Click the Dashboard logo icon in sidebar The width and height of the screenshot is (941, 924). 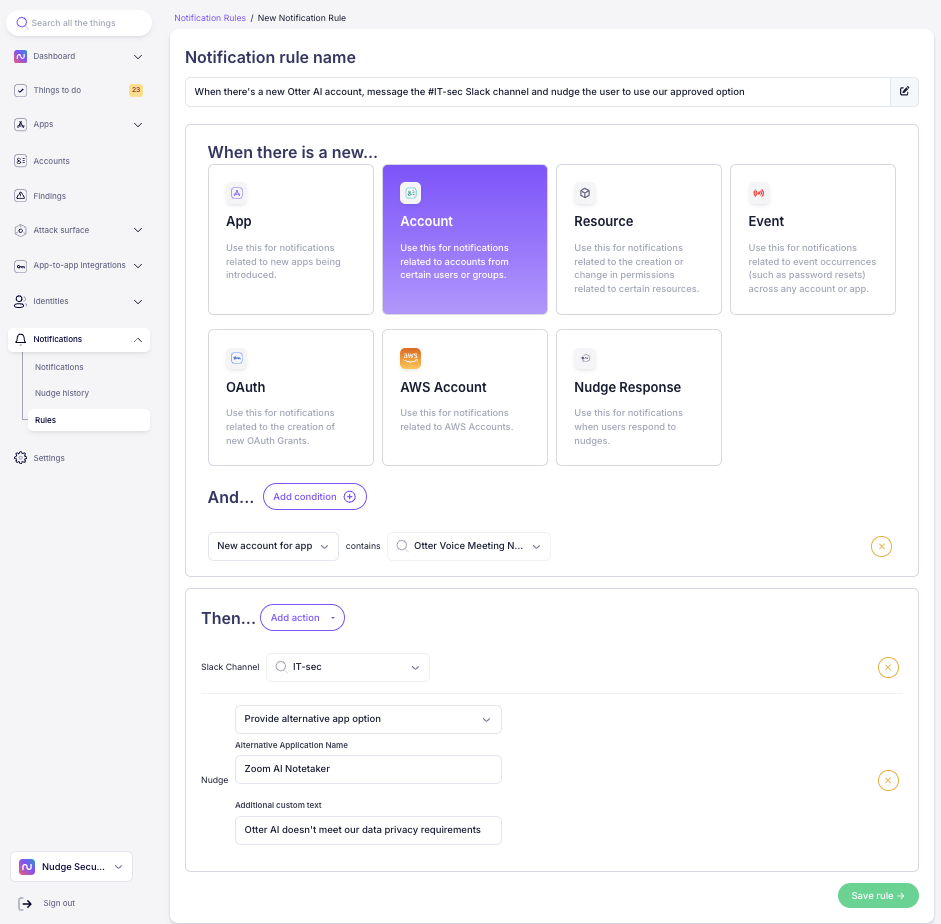20,56
